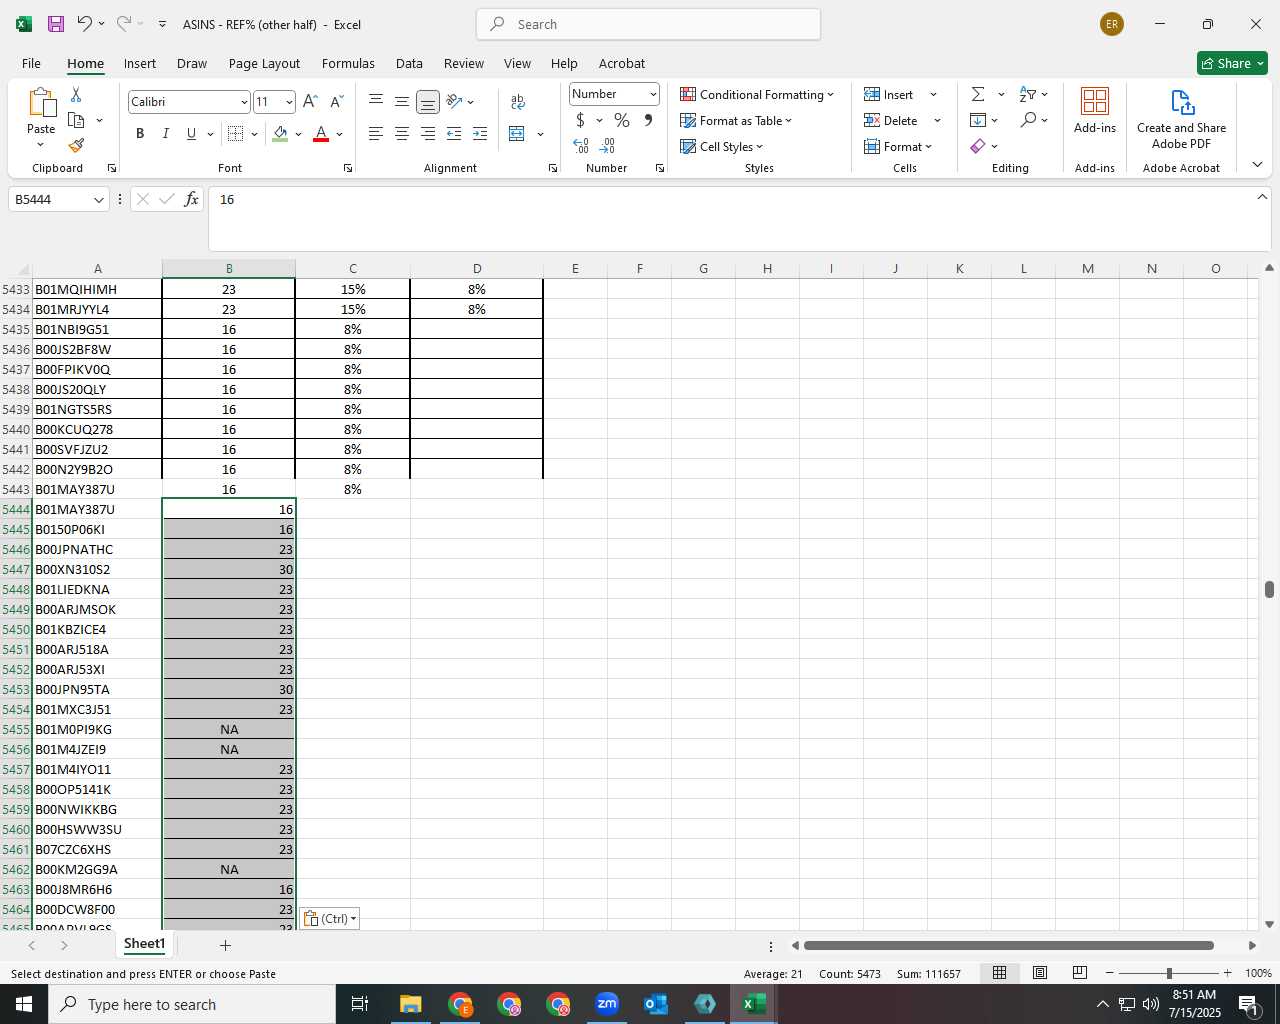
Task: Open the font name Calibri dropdown
Action: click(243, 102)
